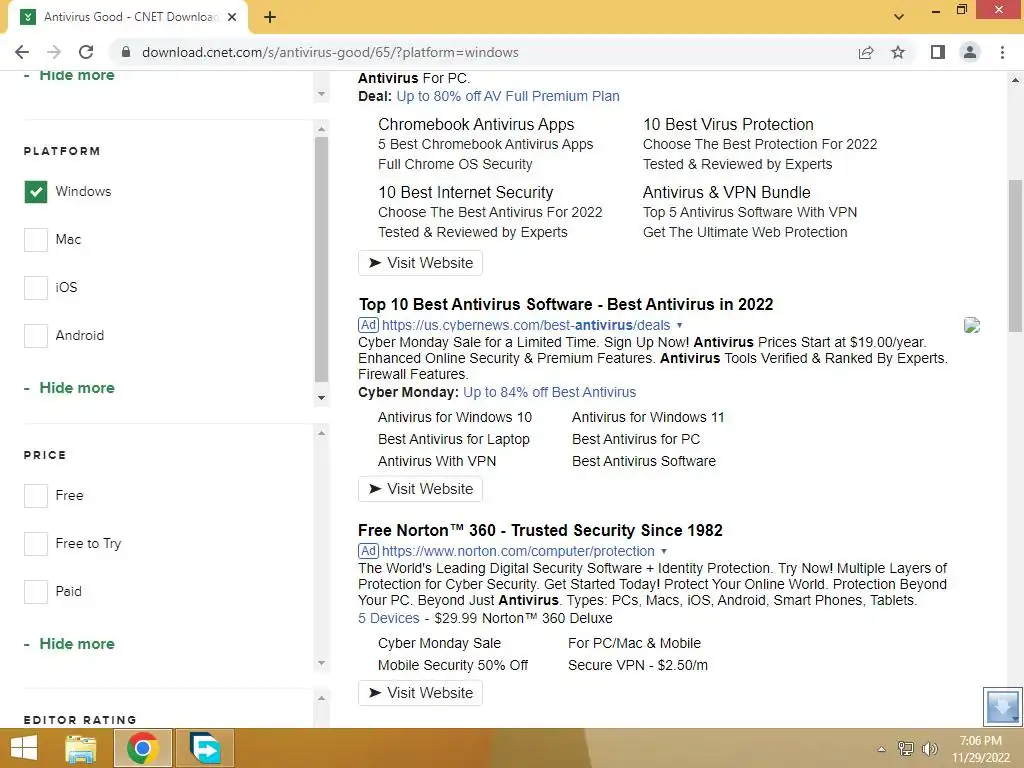Visit Website for the first antivirus ad
This screenshot has width=1024, height=768.
tap(421, 263)
